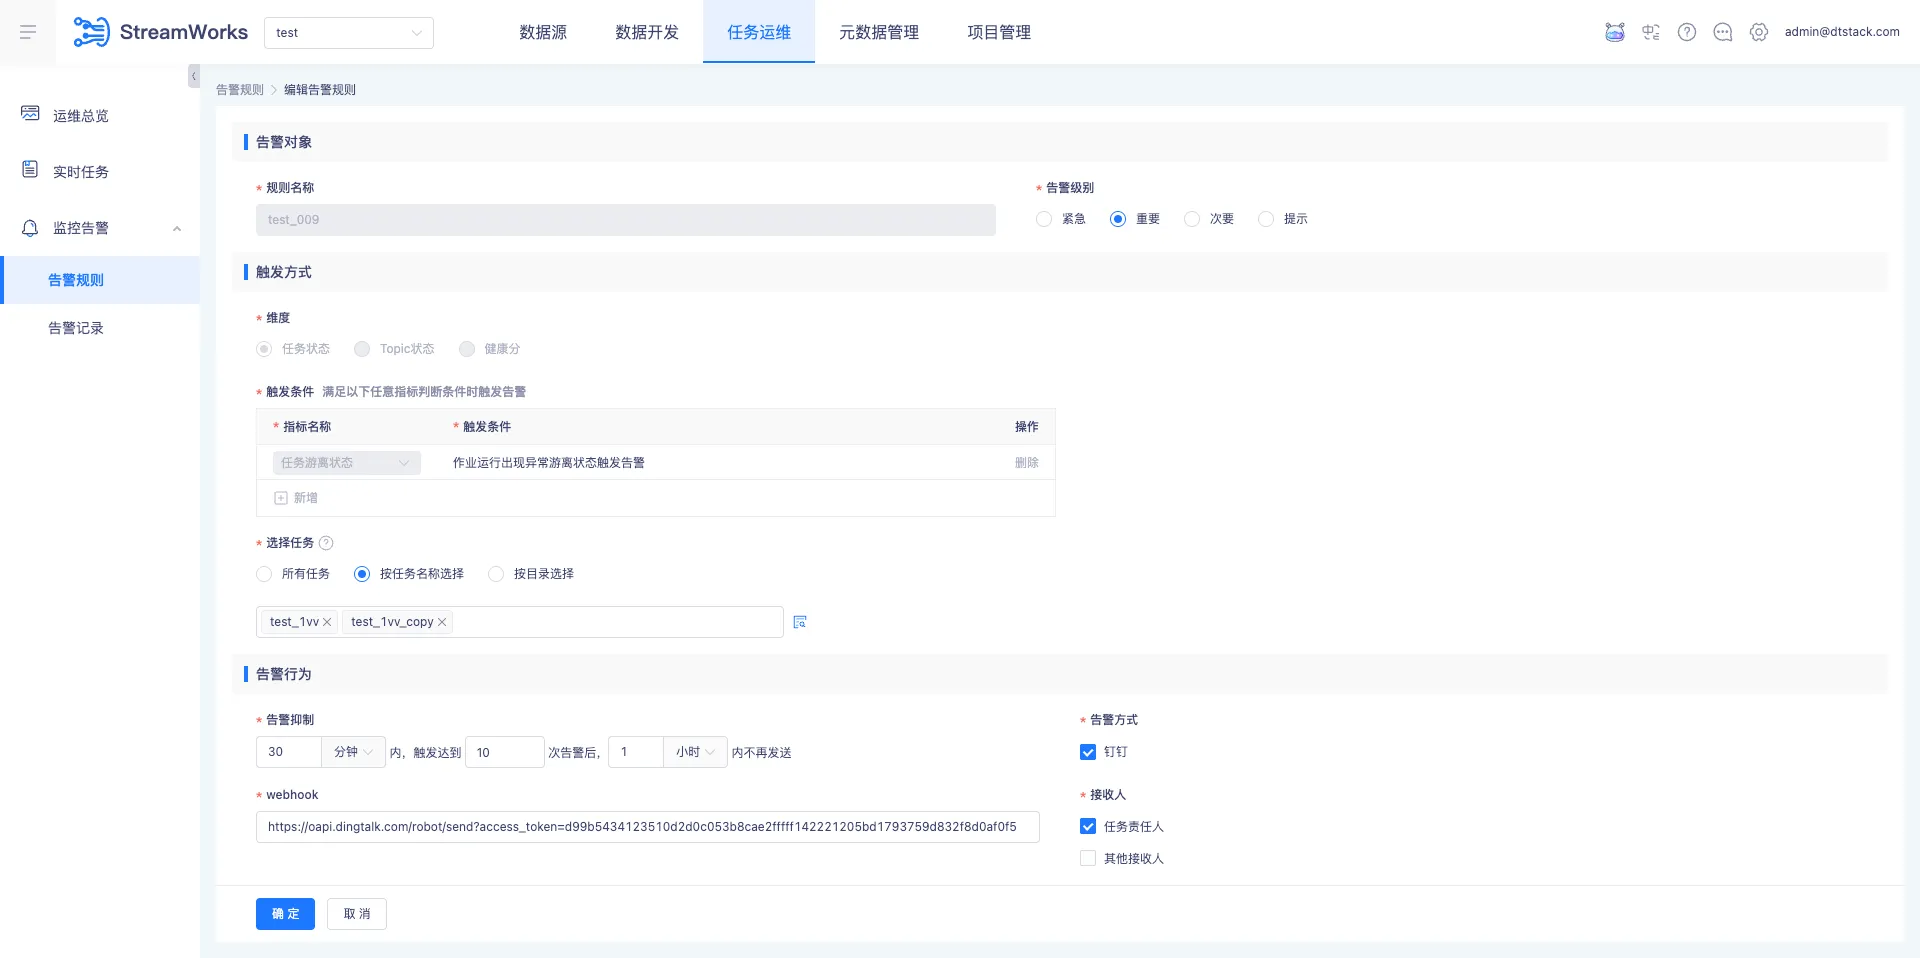Select 按目录选择 task selection option
The image size is (1920, 958).
495,574
